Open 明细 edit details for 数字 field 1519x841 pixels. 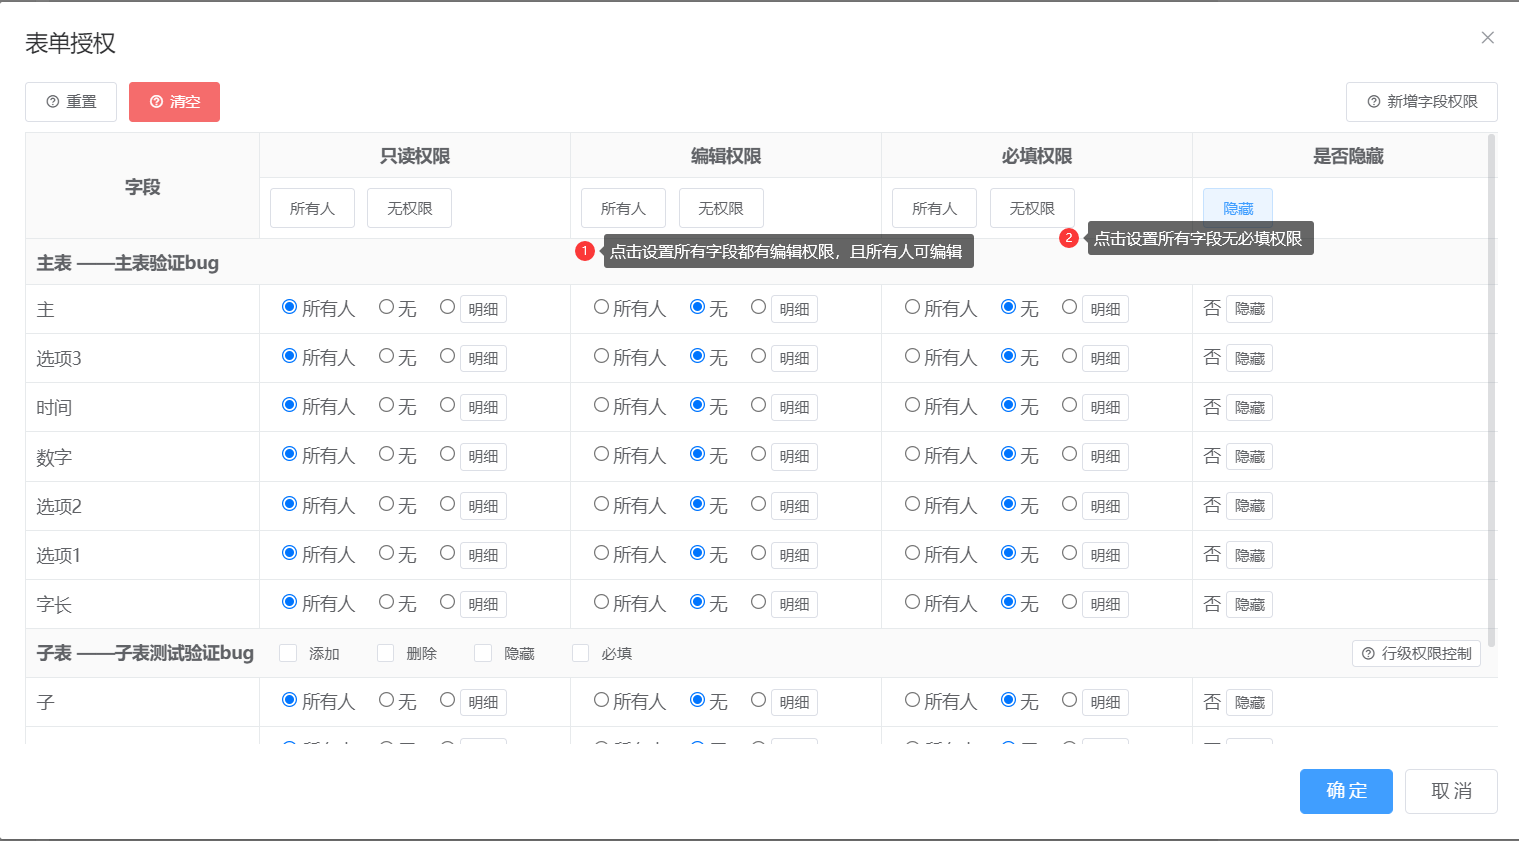(x=794, y=457)
